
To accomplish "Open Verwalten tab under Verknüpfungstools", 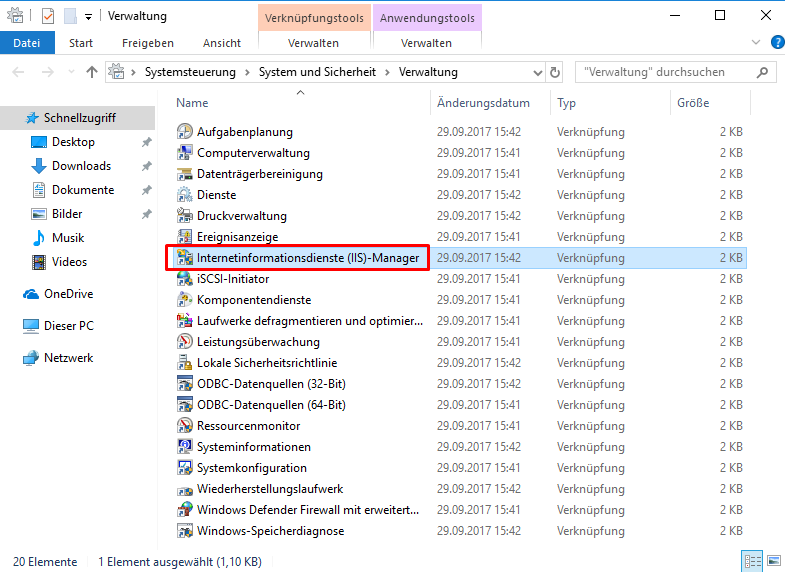I will (x=313, y=43).
